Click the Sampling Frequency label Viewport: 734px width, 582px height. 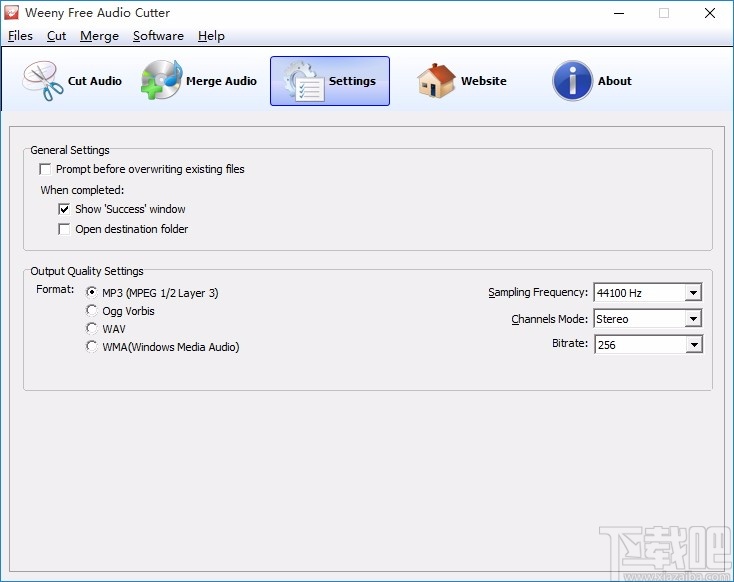538,292
